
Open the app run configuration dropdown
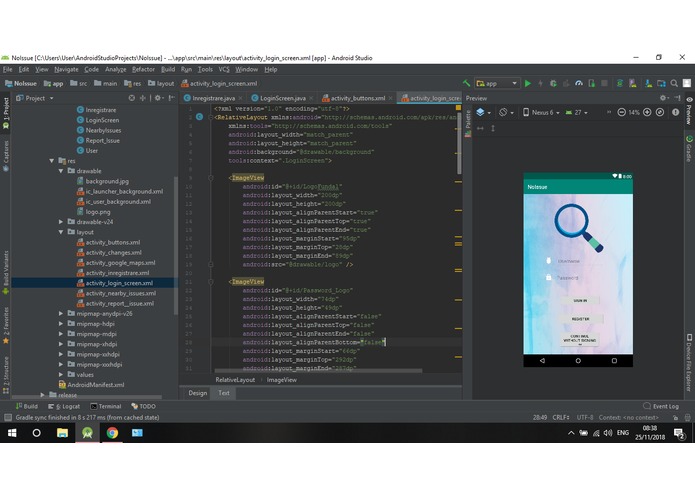[496, 83]
